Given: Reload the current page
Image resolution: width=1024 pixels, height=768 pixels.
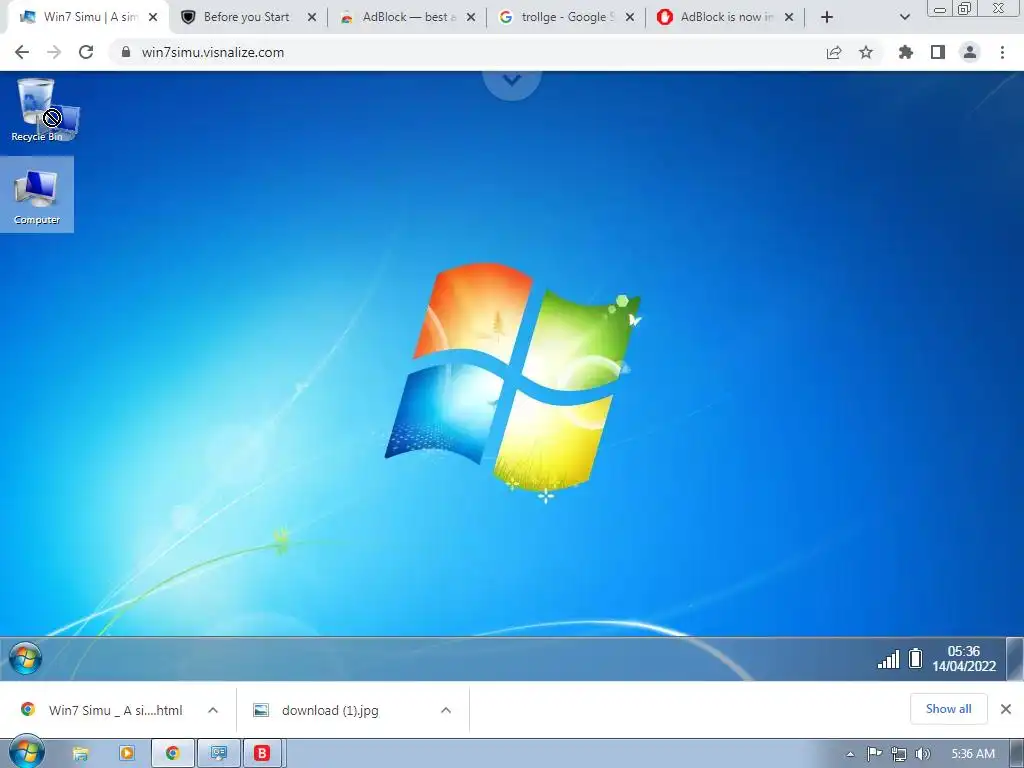Looking at the screenshot, I should 86,52.
